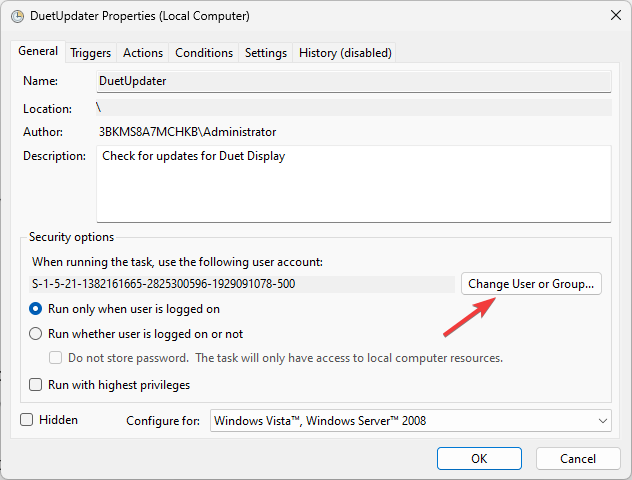
Task: Tick the Hidden checkbox
Action: click(x=27, y=420)
